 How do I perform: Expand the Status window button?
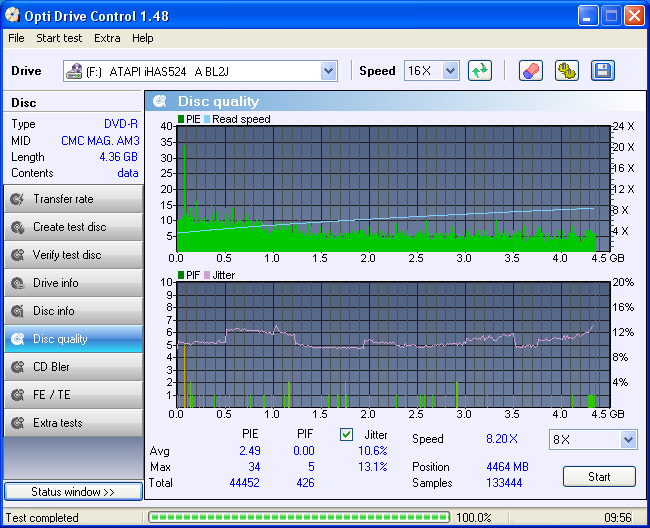coord(73,492)
